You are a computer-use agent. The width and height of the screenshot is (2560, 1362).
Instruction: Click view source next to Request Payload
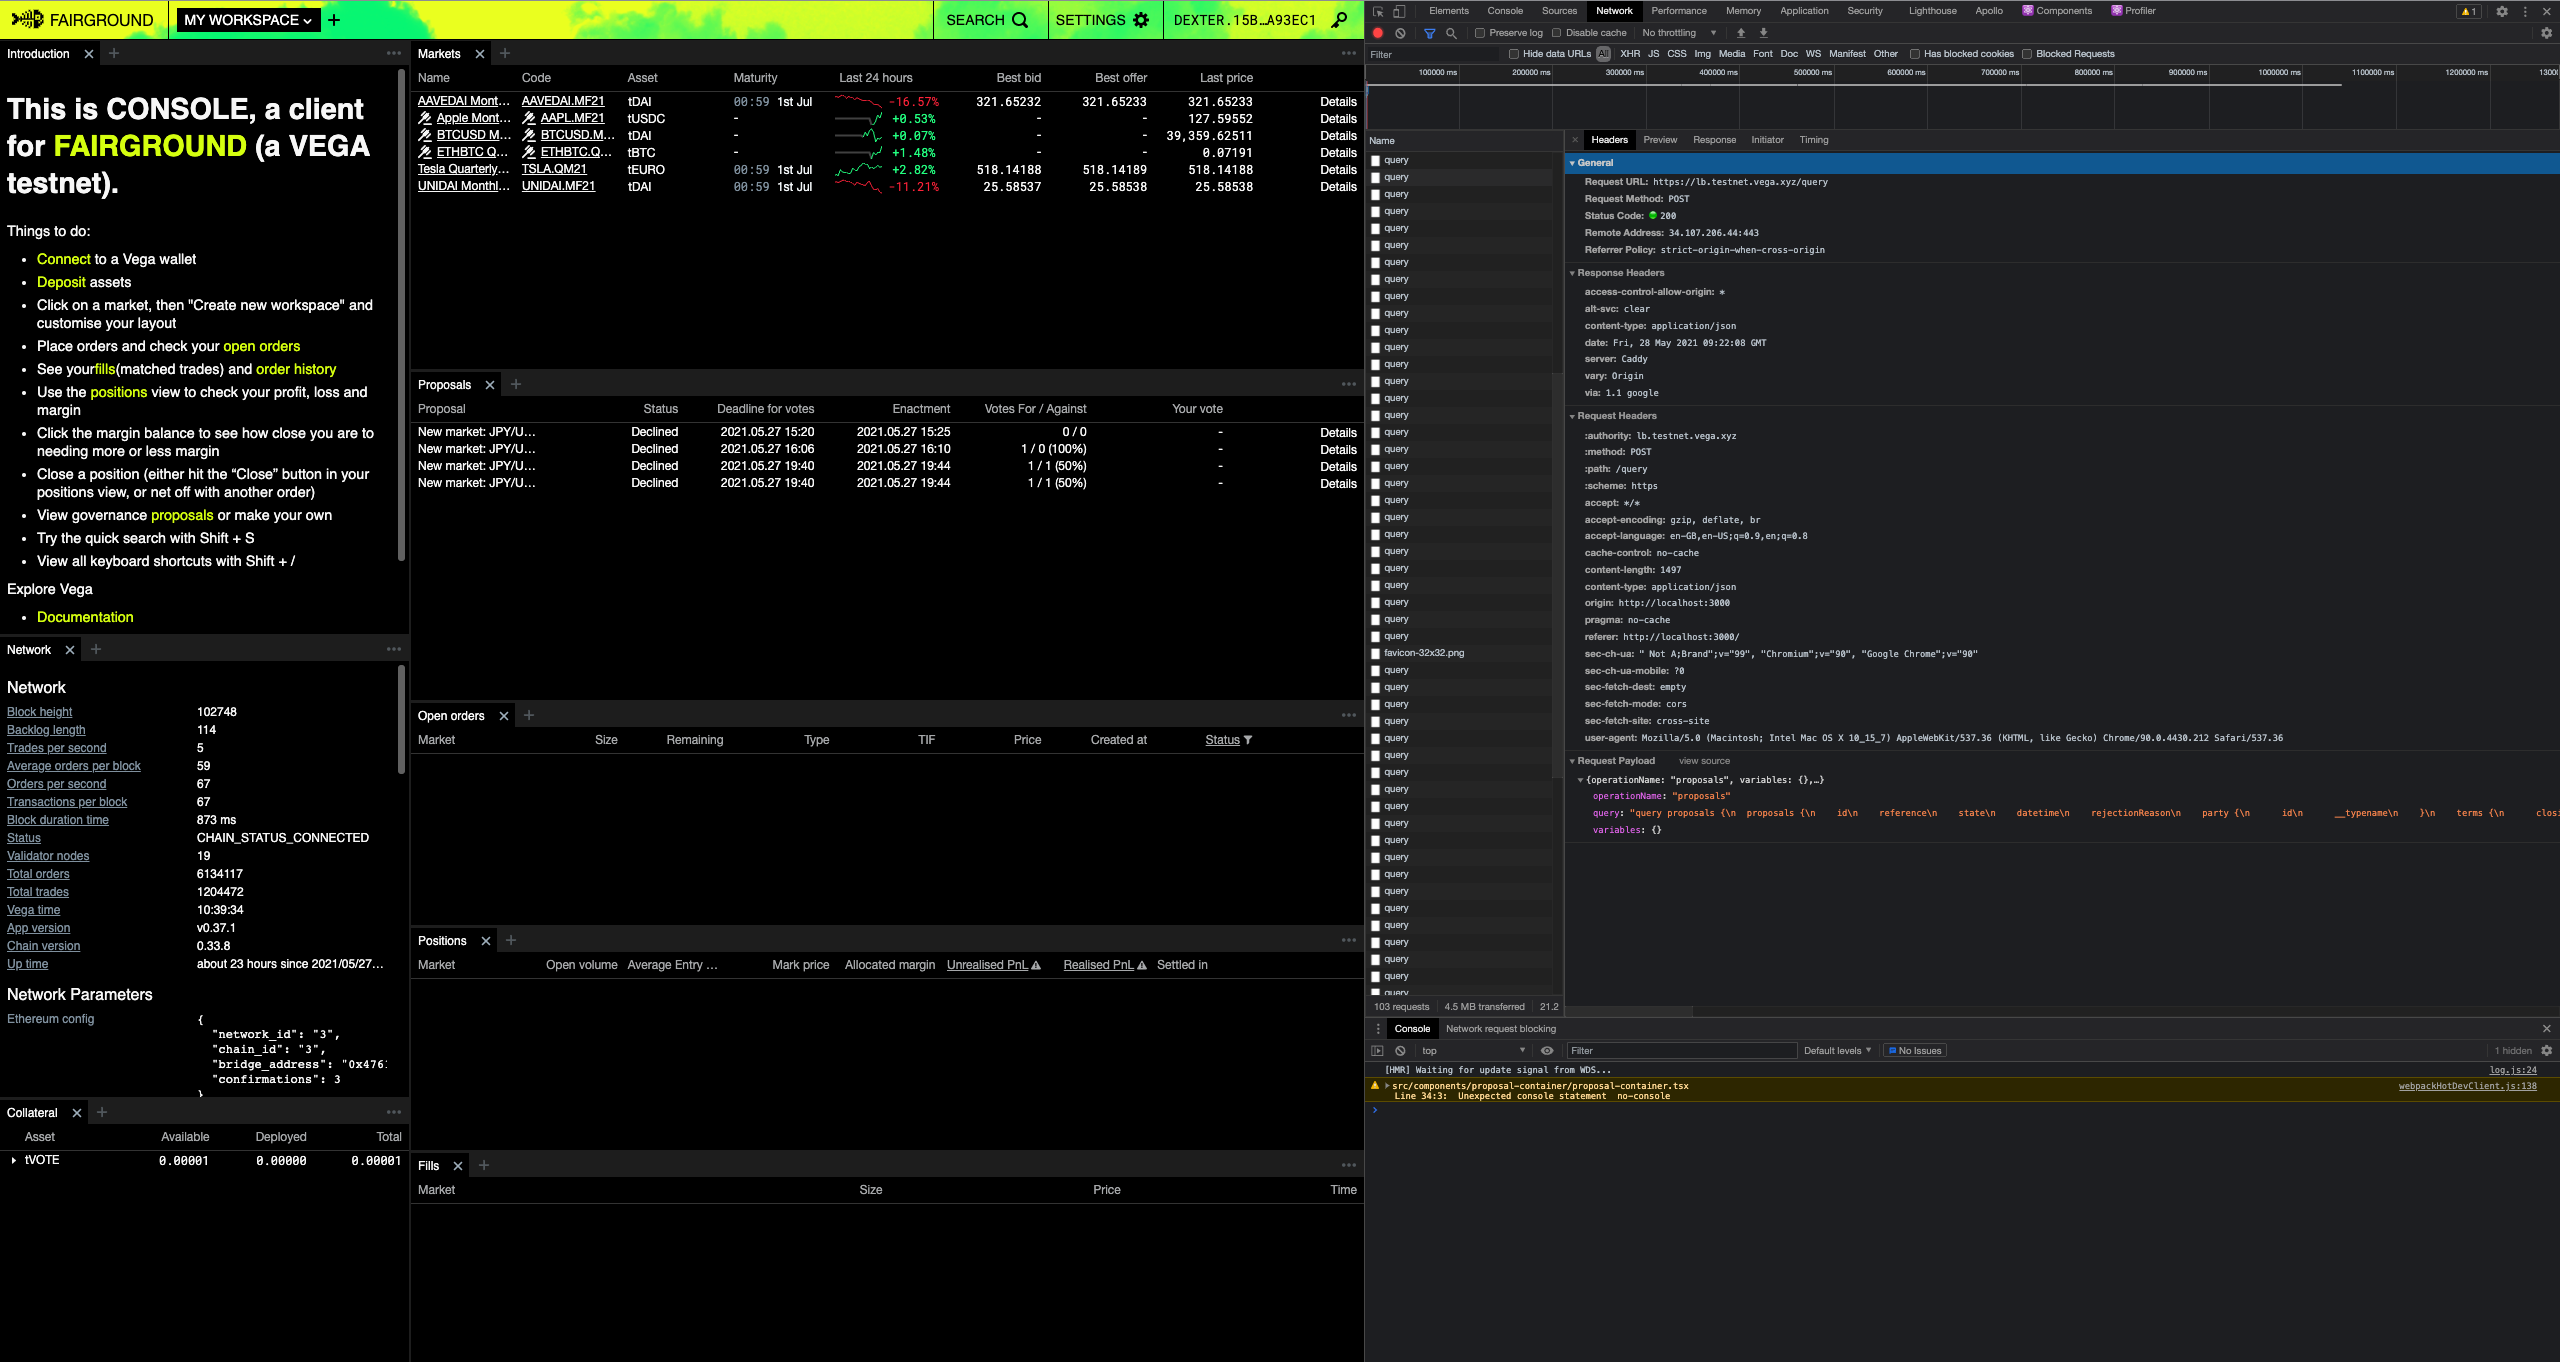click(x=1703, y=761)
